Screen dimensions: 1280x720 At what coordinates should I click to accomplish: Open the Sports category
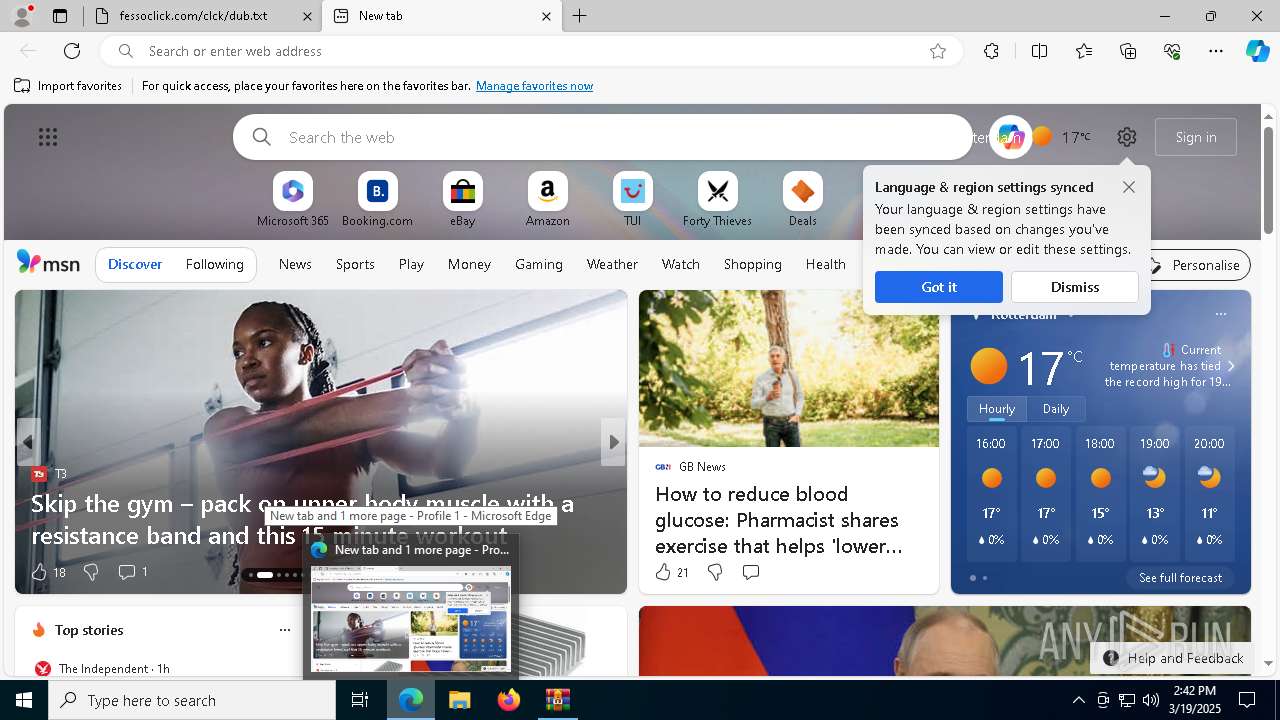(x=355, y=264)
